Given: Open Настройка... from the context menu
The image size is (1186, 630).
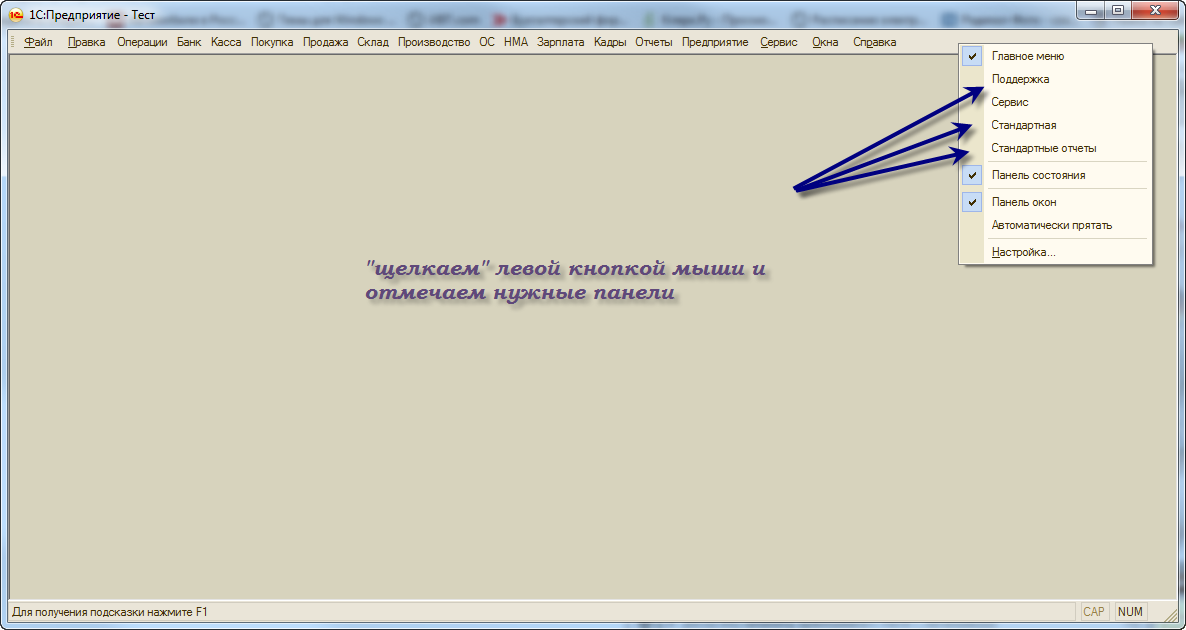Looking at the screenshot, I should 1023,252.
